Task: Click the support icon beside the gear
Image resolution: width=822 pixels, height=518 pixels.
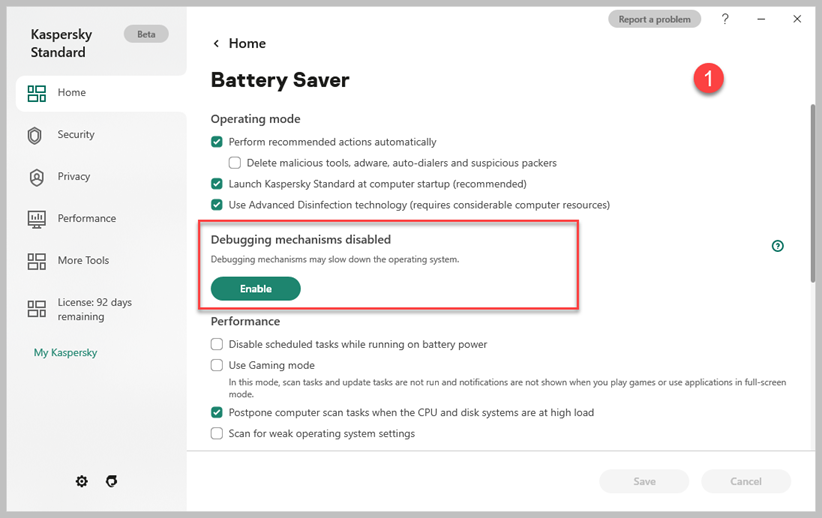Action: [112, 481]
